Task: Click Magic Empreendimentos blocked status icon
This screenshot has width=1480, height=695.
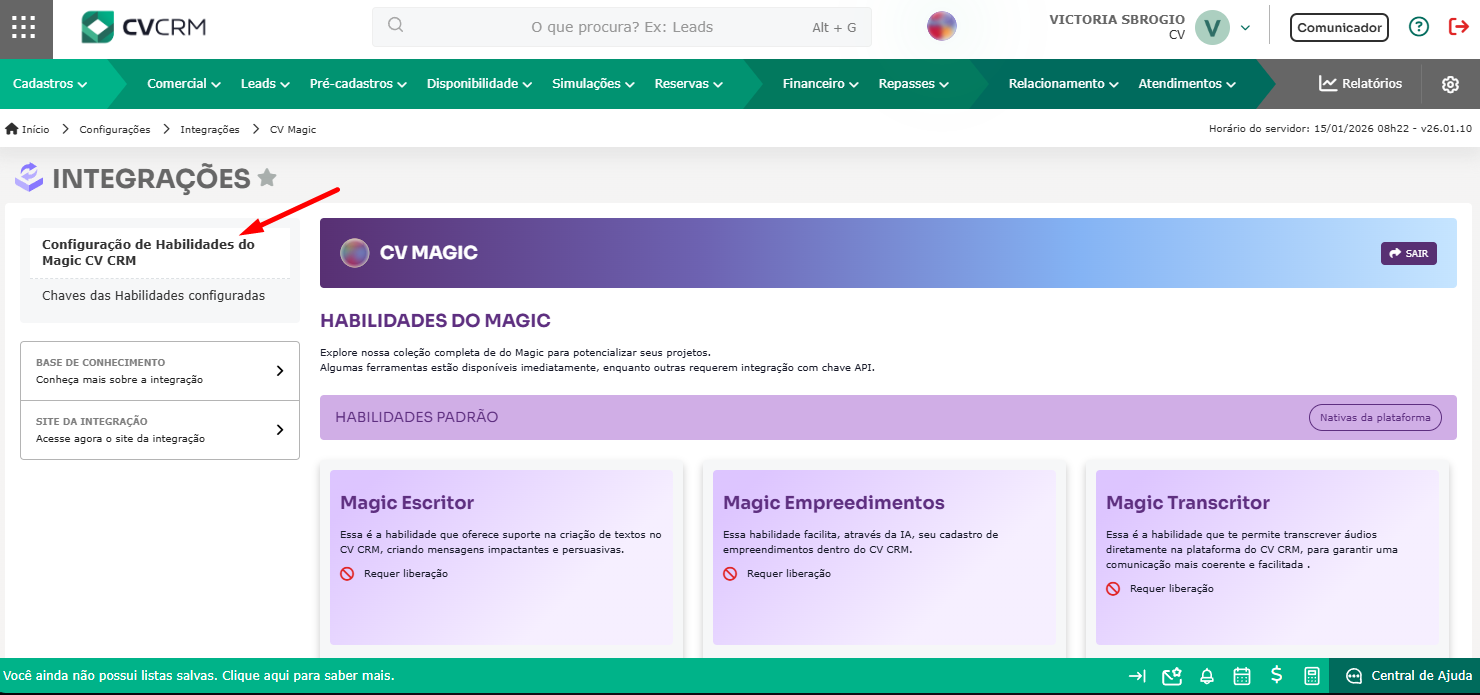Action: tap(730, 574)
